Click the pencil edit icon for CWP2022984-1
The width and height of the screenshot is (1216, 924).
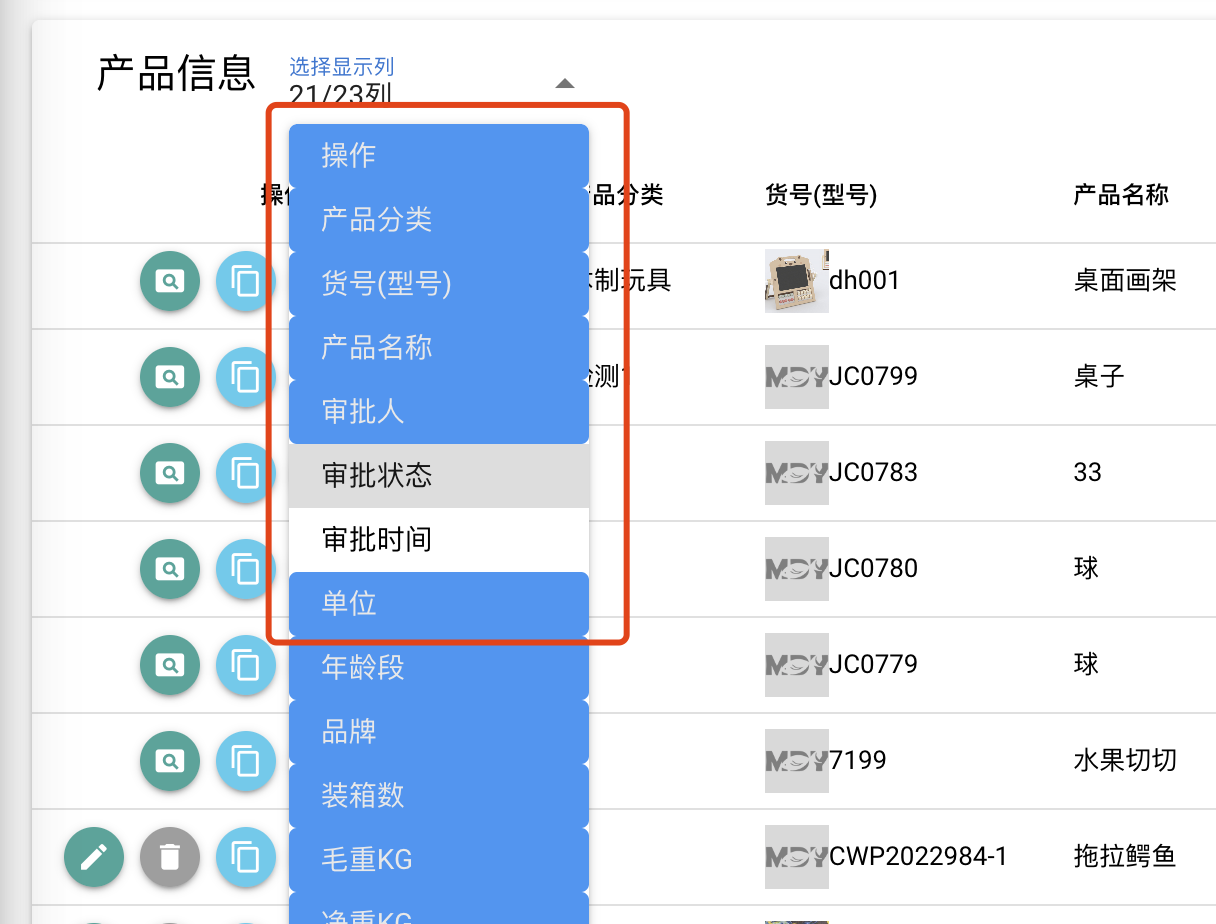(x=94, y=857)
